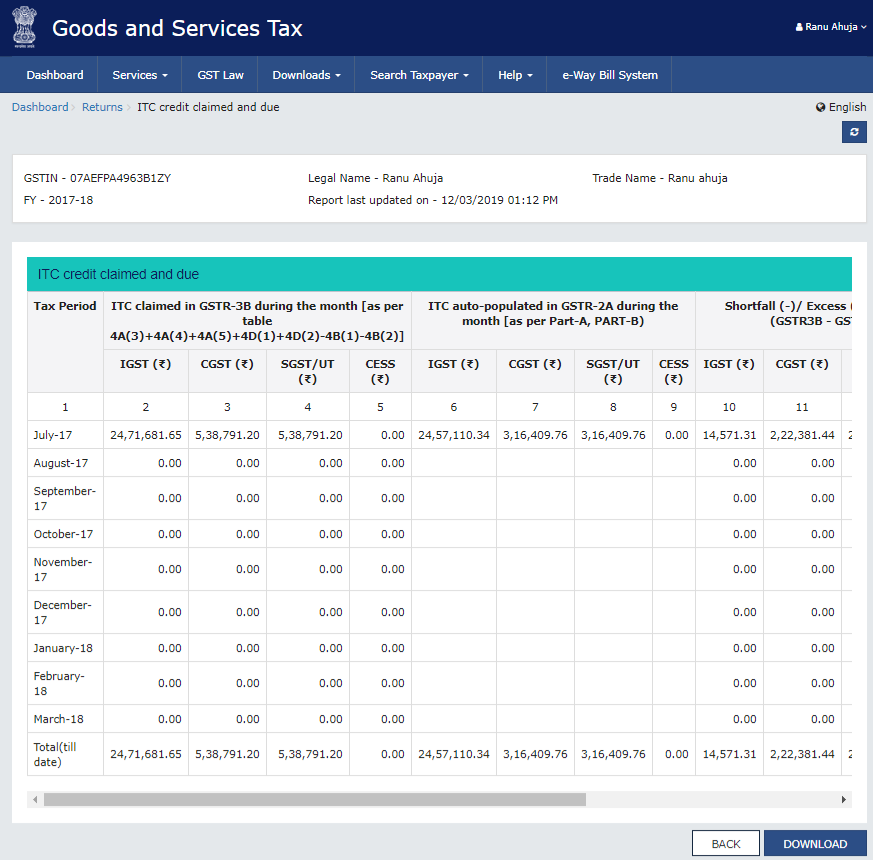The width and height of the screenshot is (873, 860).
Task: Expand the Services menu
Action: (139, 75)
